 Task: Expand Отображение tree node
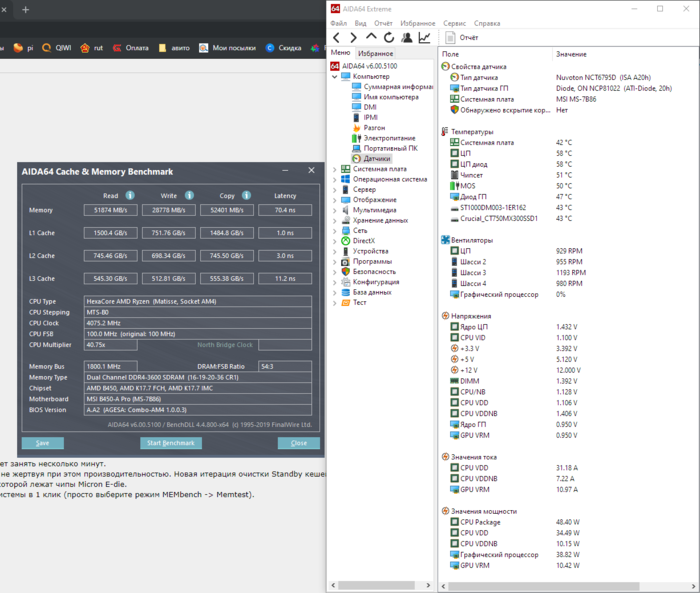pos(334,200)
